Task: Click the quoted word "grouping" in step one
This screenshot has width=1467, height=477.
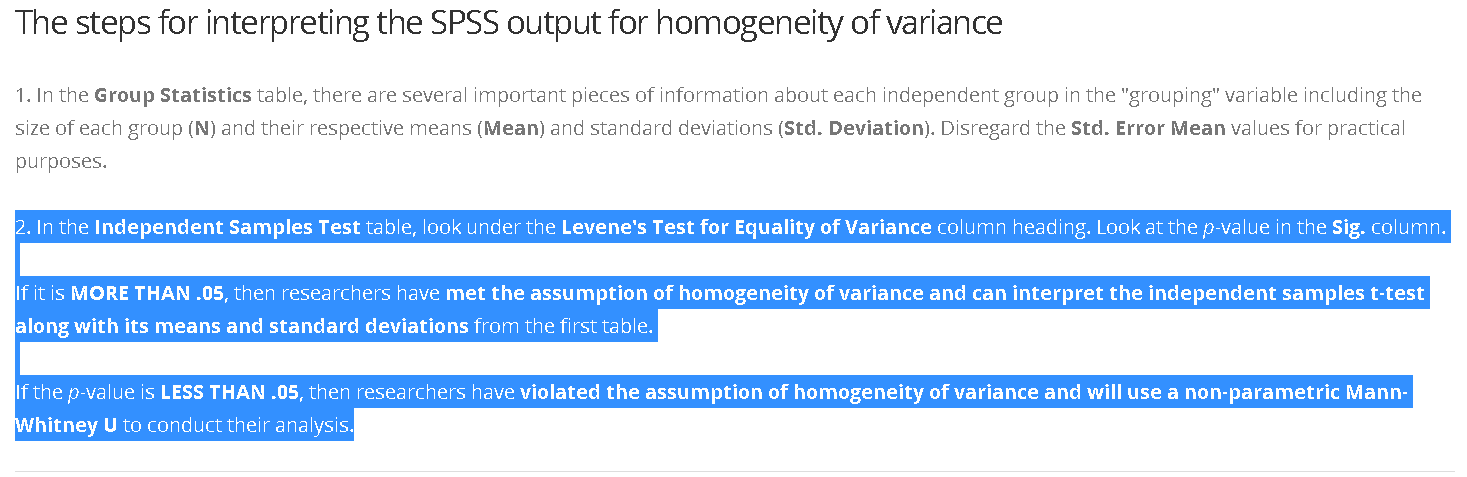Action: pyautogui.click(x=1162, y=96)
